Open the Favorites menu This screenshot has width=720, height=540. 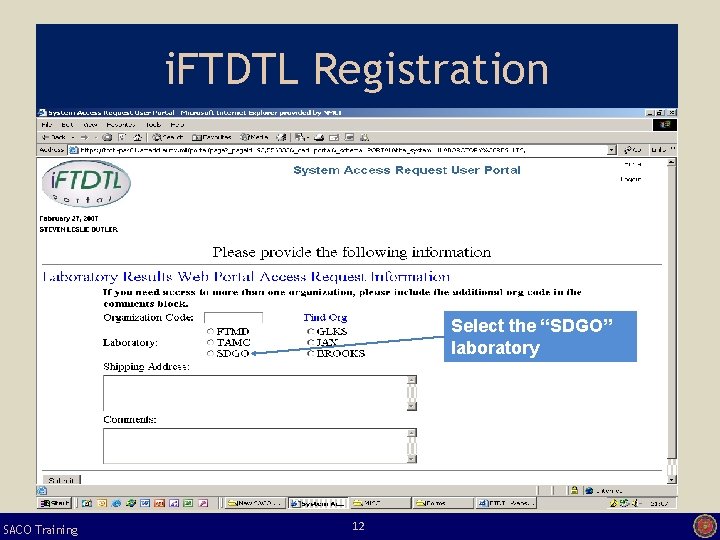click(x=120, y=124)
